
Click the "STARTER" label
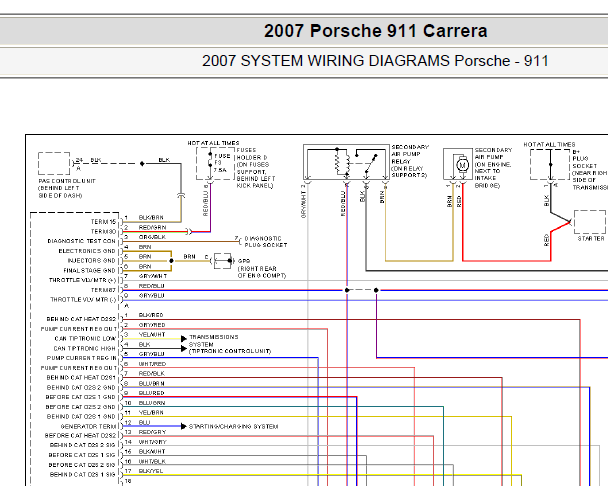pyautogui.click(x=591, y=239)
